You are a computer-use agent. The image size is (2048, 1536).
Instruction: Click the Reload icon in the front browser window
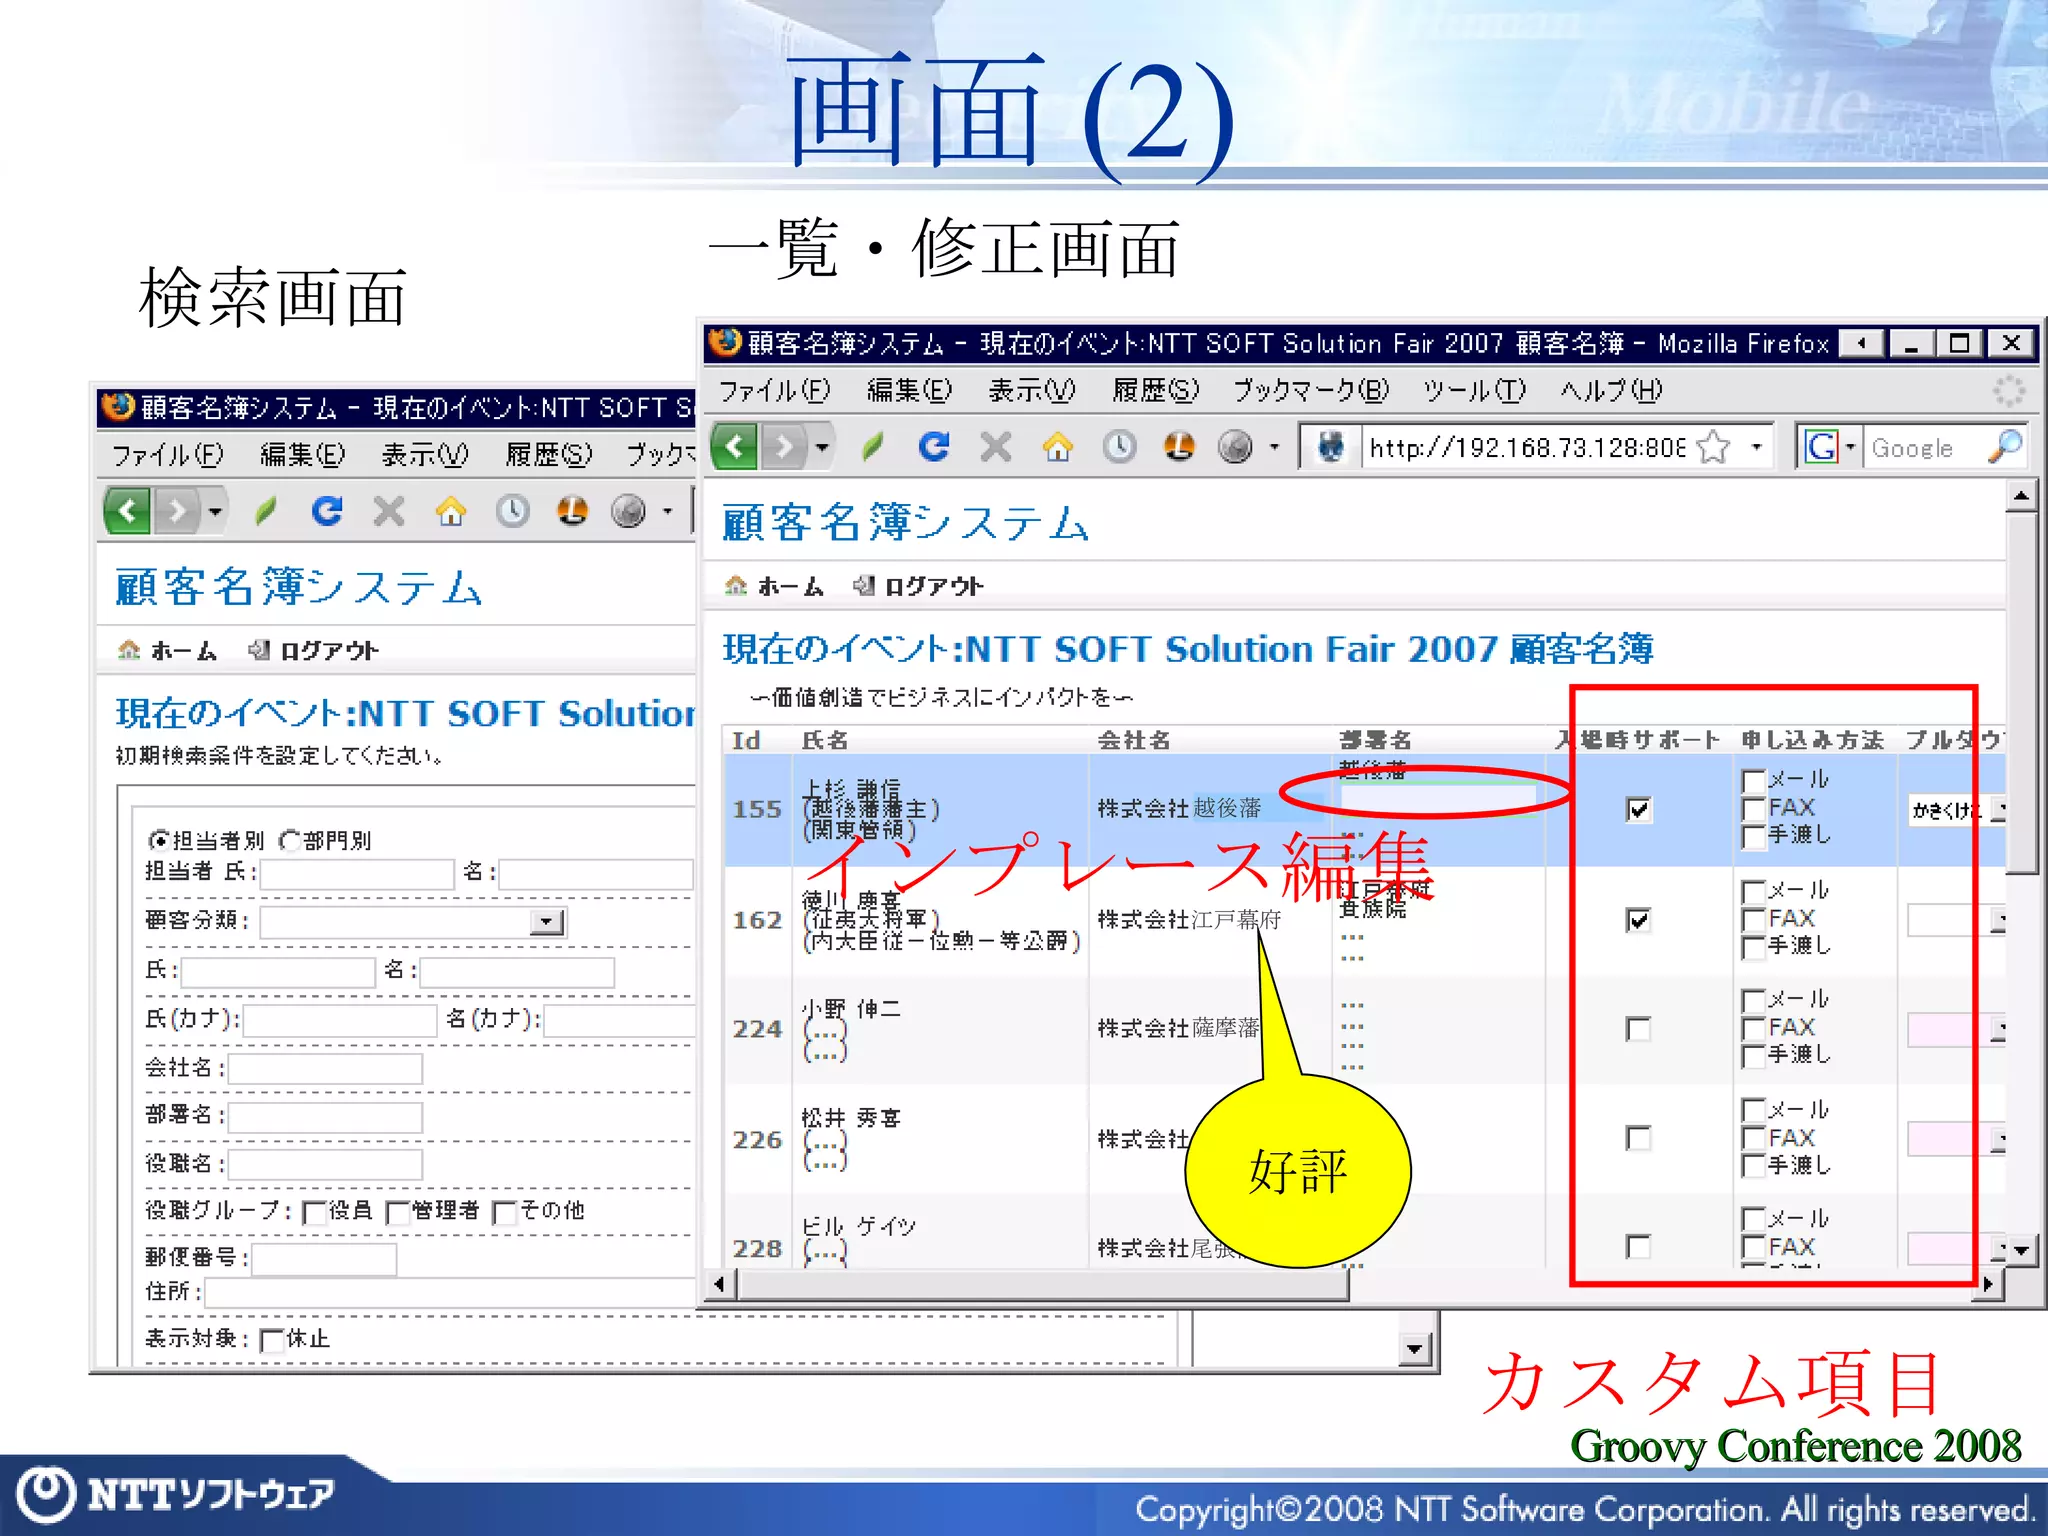(934, 446)
